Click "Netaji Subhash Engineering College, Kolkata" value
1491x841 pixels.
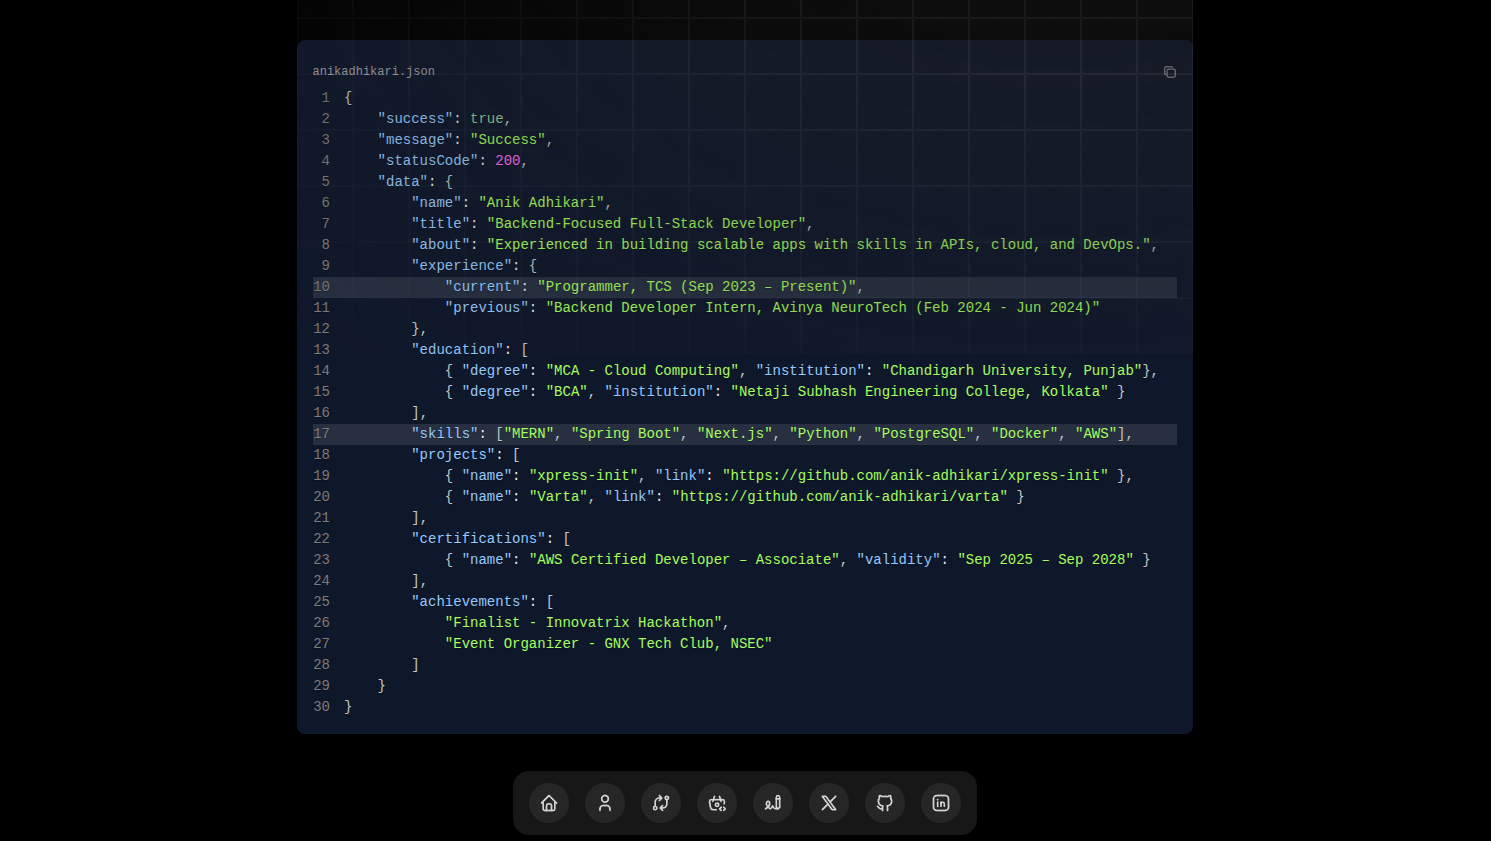tap(919, 392)
